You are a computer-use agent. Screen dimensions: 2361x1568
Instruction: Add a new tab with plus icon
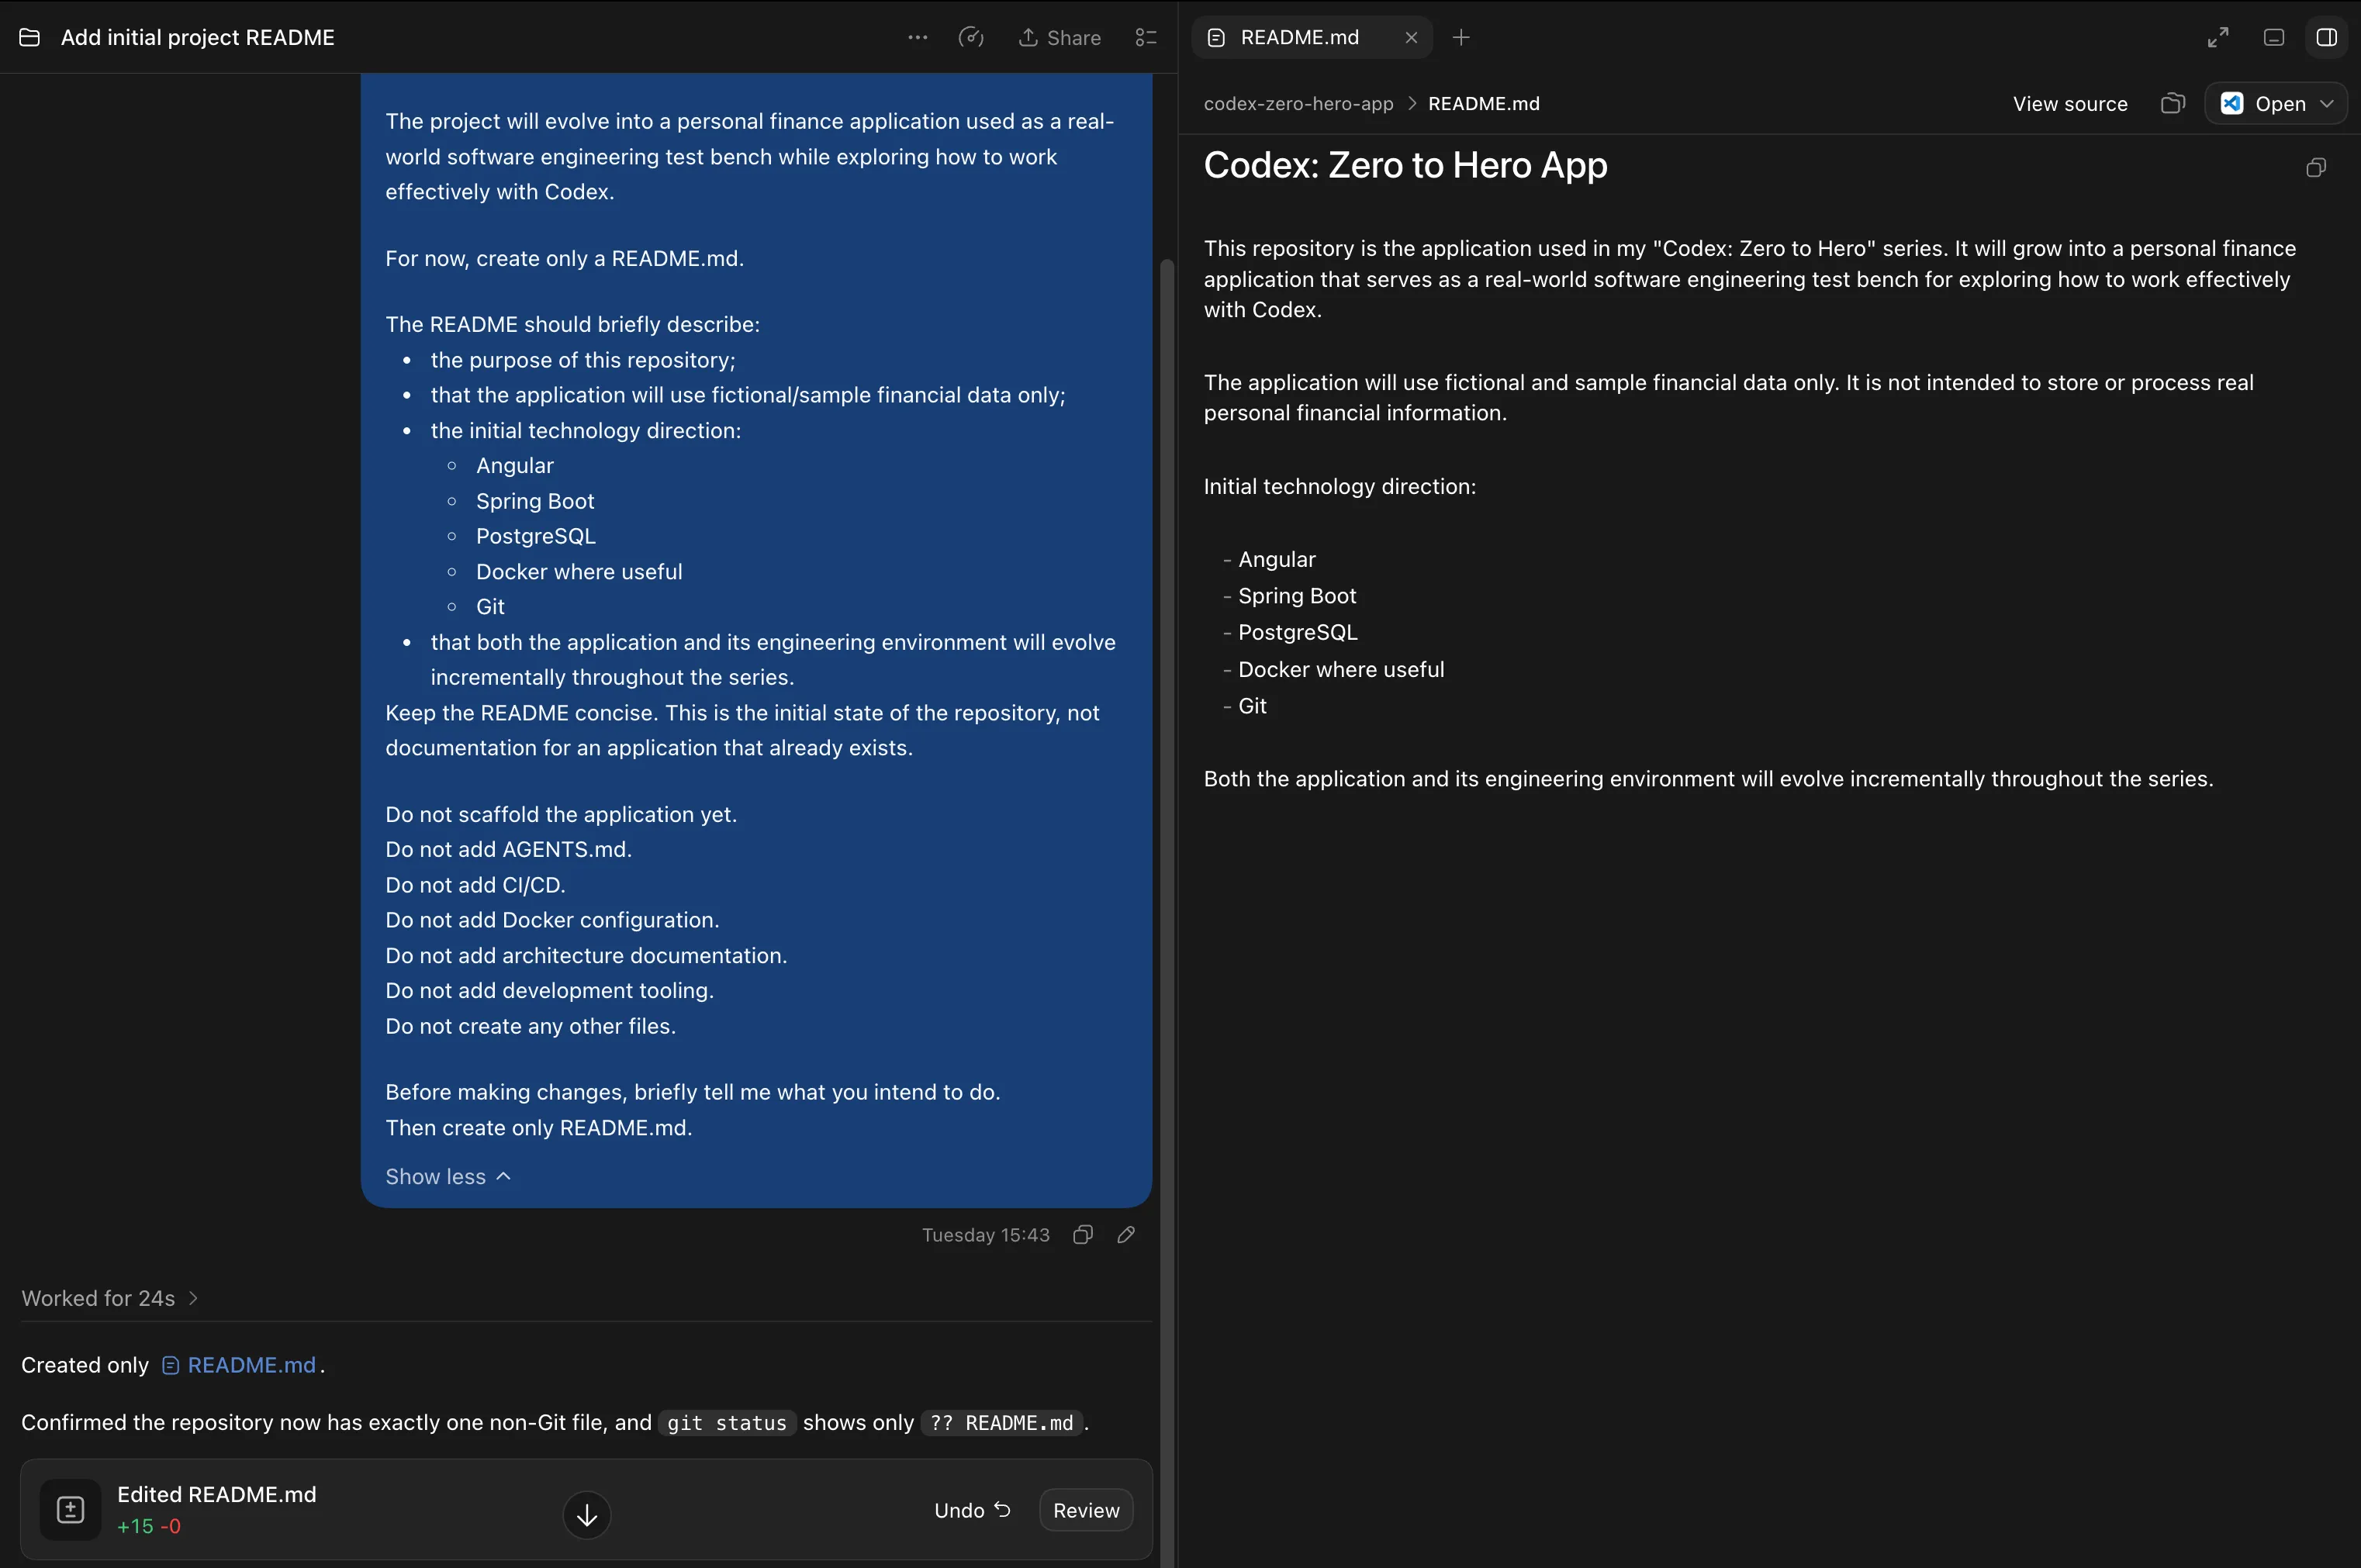tap(1461, 37)
